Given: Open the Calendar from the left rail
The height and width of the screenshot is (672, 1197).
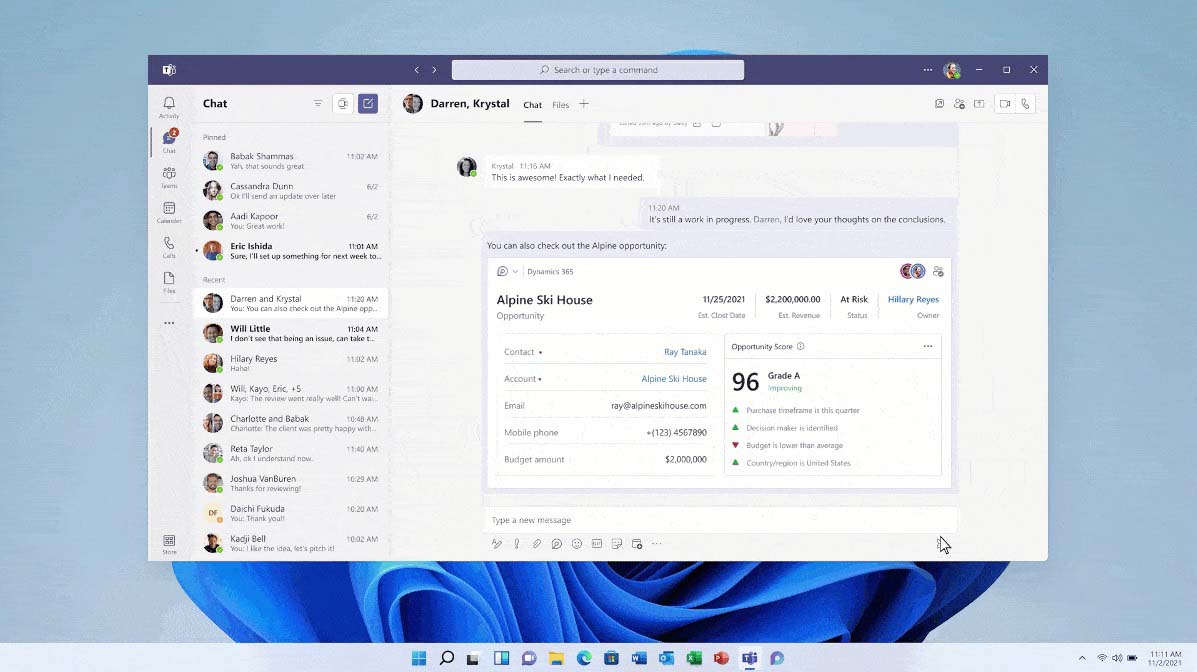Looking at the screenshot, I should pos(169,213).
